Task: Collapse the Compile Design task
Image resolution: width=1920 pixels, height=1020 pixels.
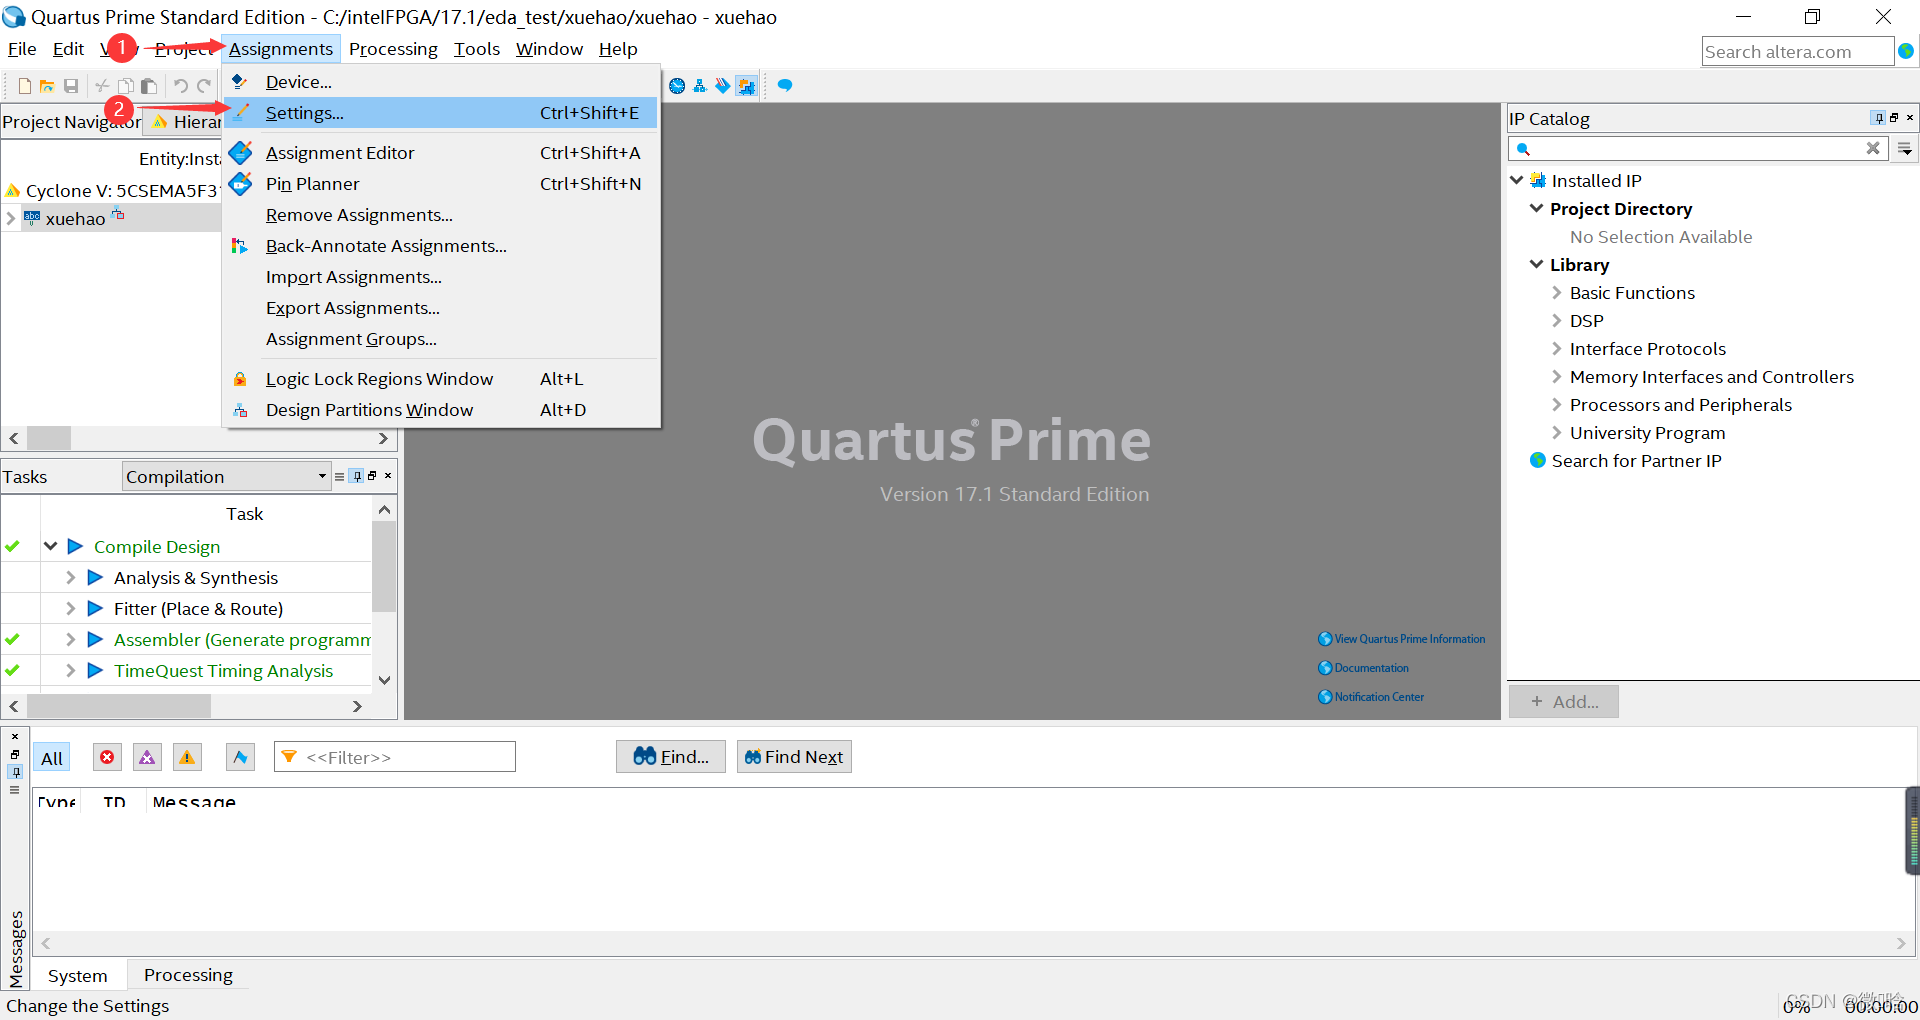Action: pyautogui.click(x=50, y=546)
